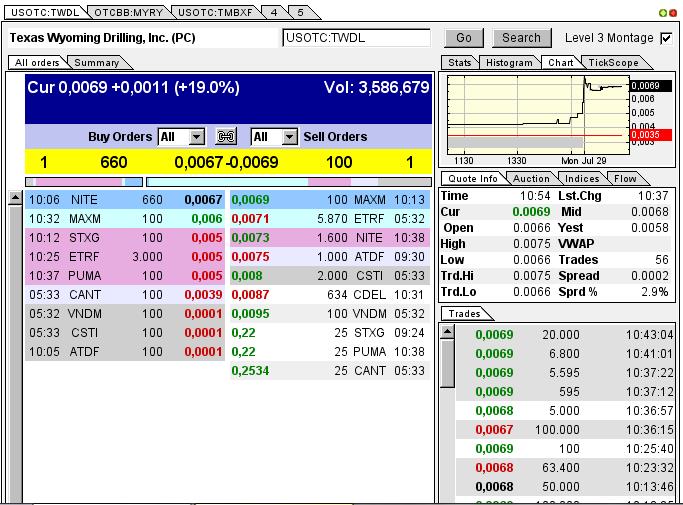Show the Histogram tab
This screenshot has width=683, height=505.
510,63
